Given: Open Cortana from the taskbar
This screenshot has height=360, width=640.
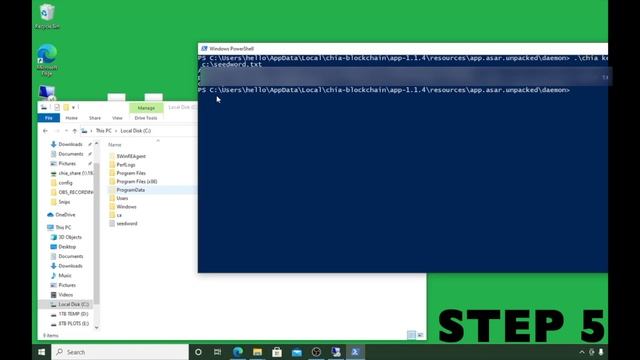Looking at the screenshot, I should point(198,352).
